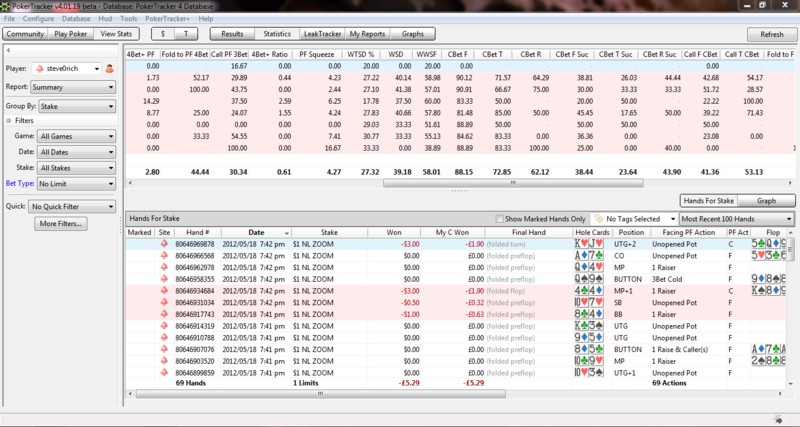
Task: Select the My Reports tab
Action: 367,34
